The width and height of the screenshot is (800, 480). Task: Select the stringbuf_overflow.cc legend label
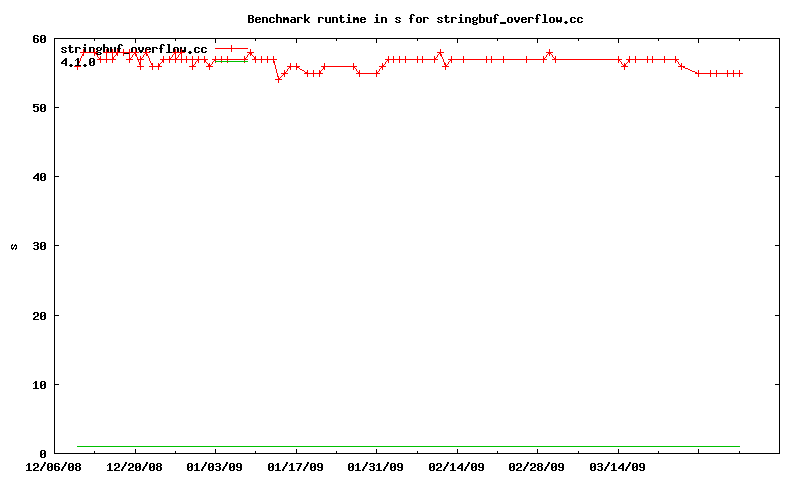pyautogui.click(x=134, y=49)
